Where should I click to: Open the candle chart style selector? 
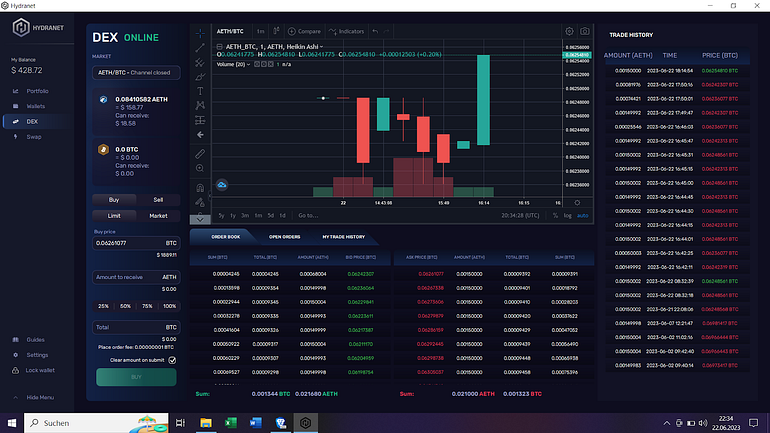pos(276,31)
